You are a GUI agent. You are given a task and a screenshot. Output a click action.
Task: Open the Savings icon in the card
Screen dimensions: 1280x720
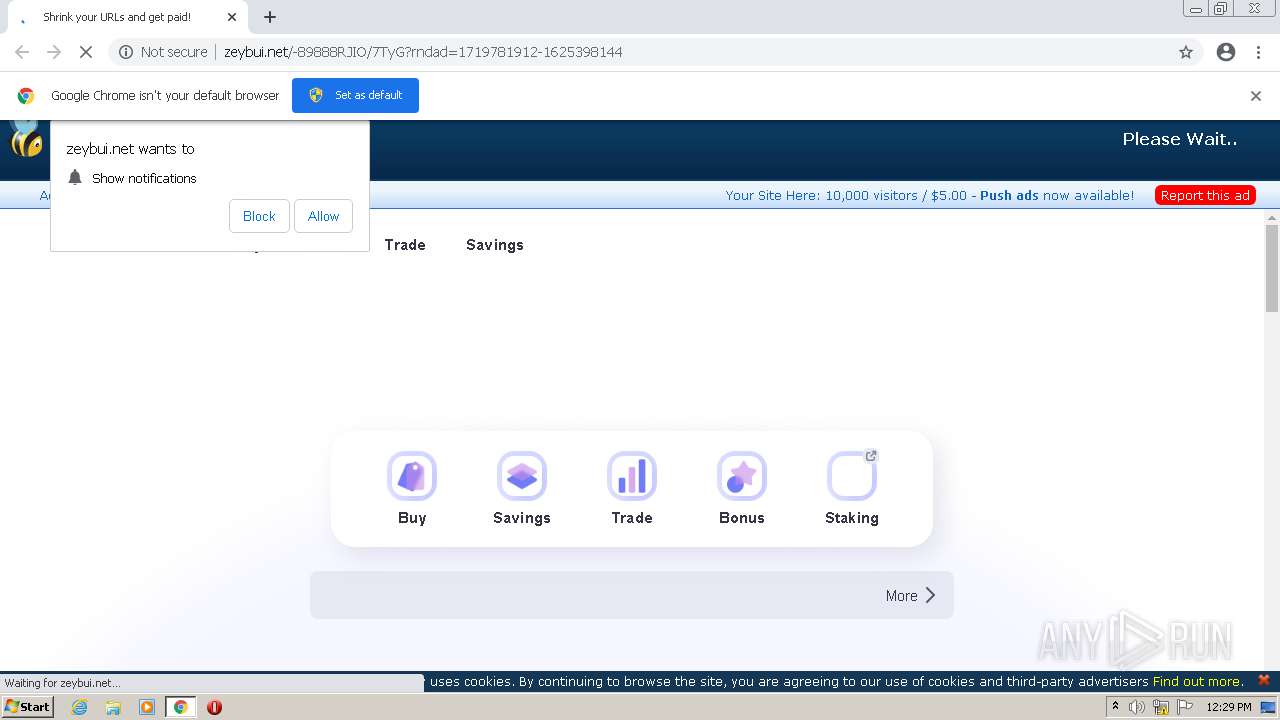click(522, 476)
